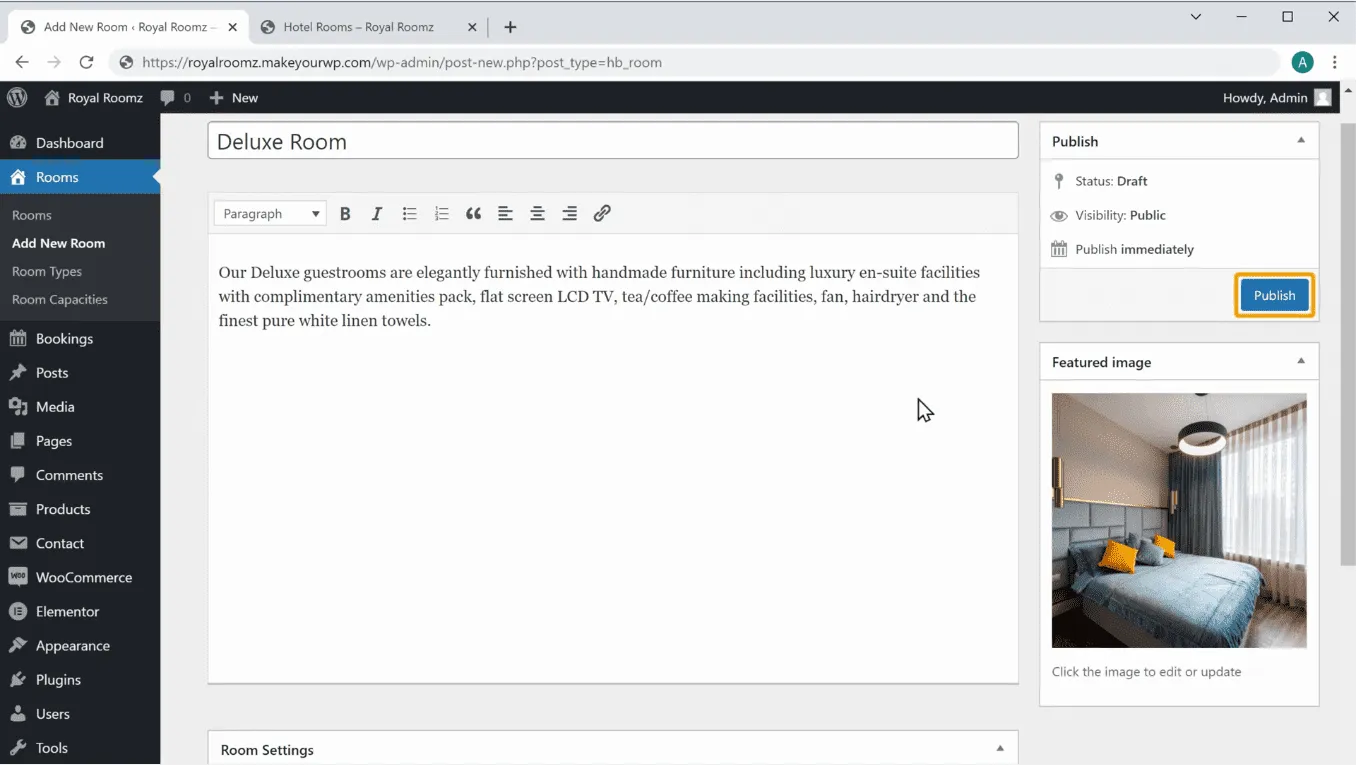Open the Bookings menu
The width and height of the screenshot is (1356, 765).
pyautogui.click(x=64, y=339)
